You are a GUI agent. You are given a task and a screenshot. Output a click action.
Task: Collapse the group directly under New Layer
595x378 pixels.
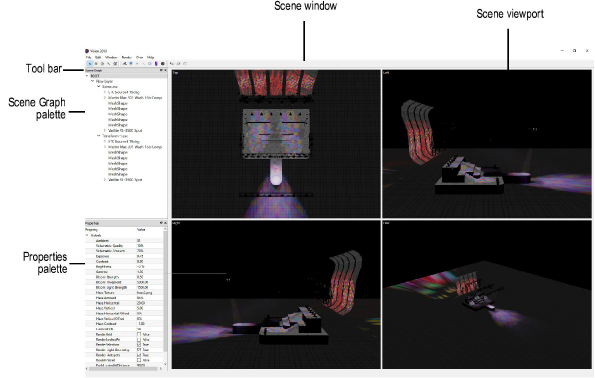pyautogui.click(x=98, y=87)
